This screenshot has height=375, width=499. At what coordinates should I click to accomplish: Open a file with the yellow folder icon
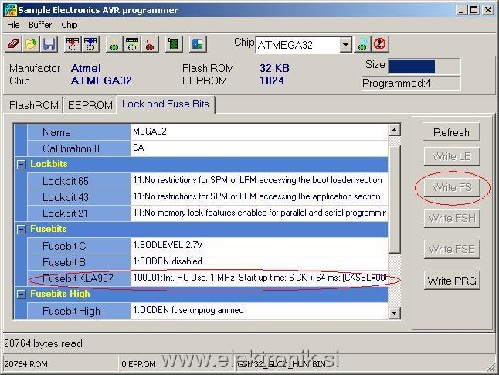click(31, 44)
